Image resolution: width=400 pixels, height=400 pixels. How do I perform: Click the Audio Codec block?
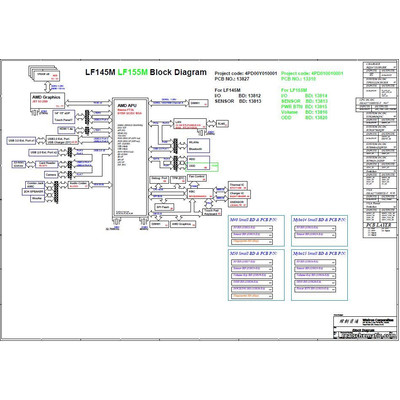tap(78, 185)
